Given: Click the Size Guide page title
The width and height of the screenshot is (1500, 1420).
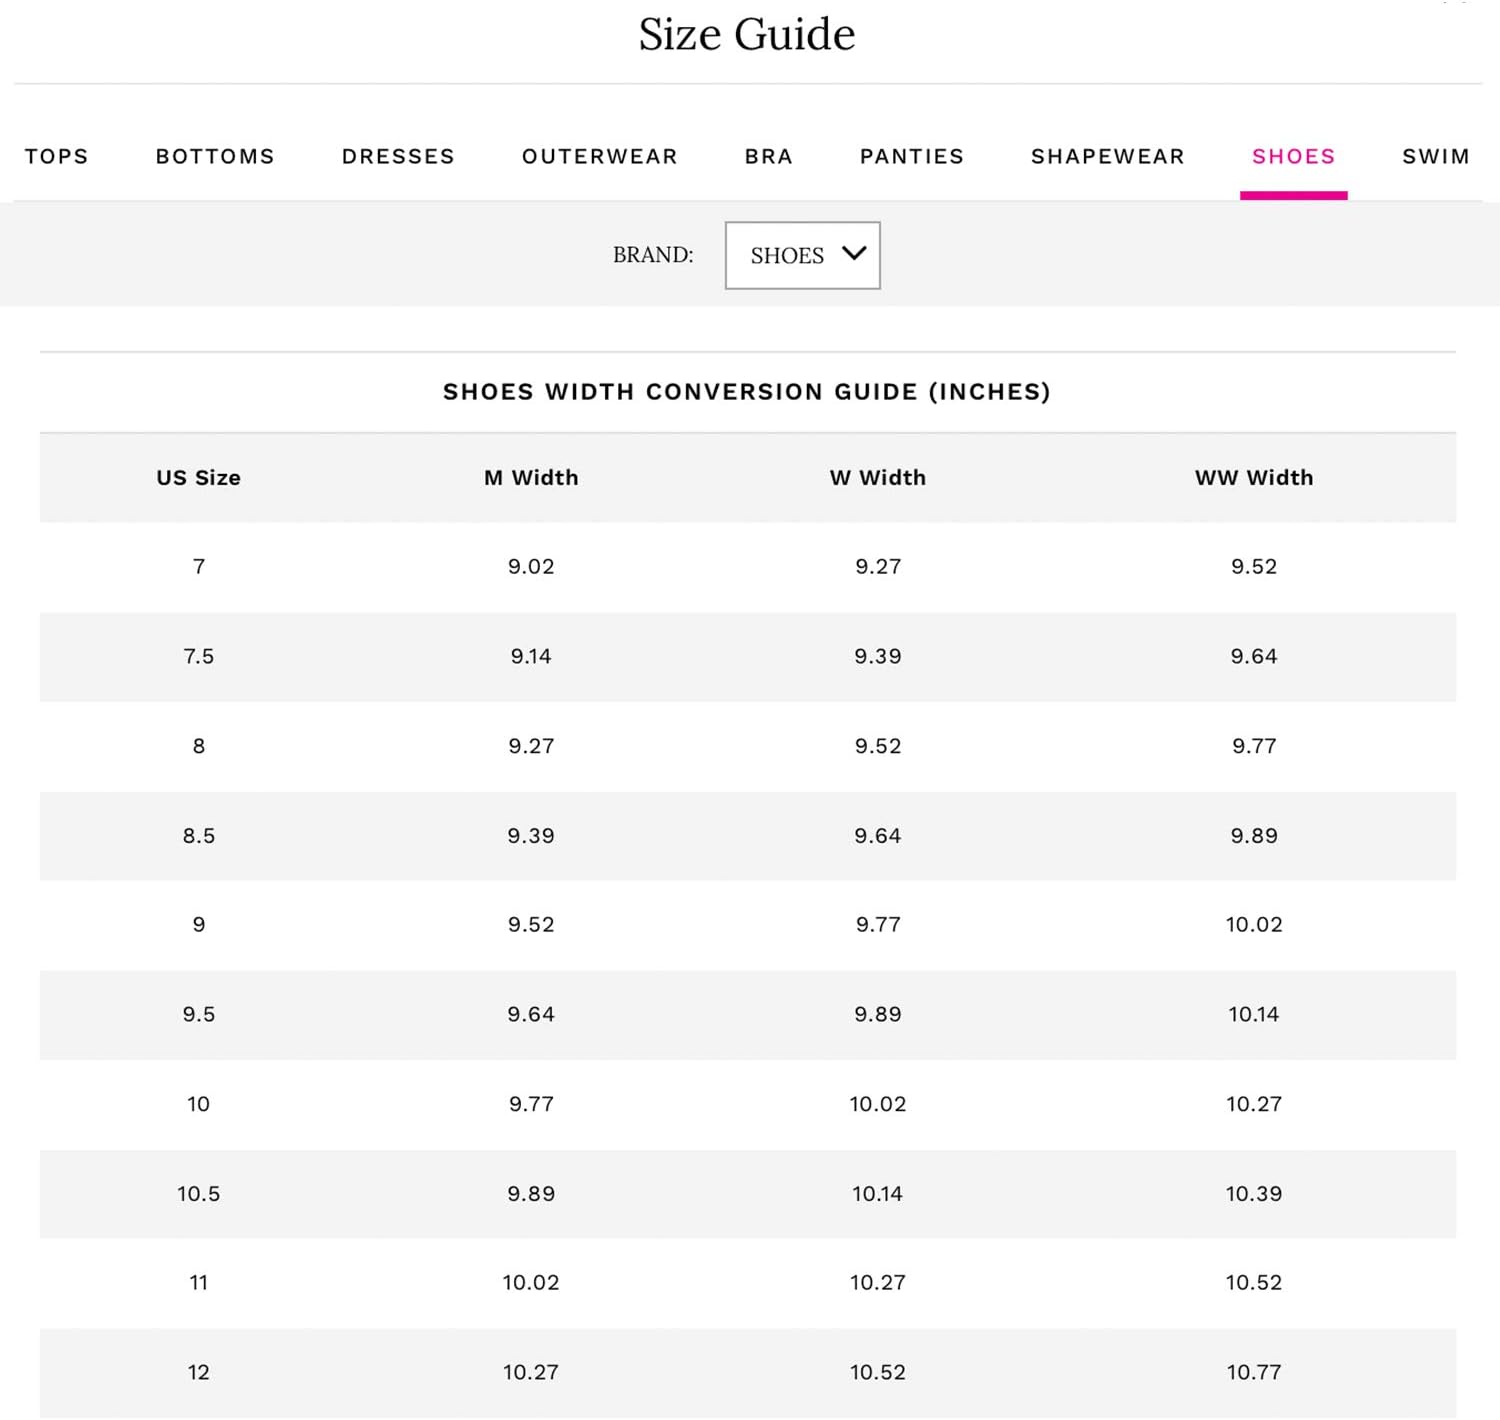Looking at the screenshot, I should click(747, 35).
